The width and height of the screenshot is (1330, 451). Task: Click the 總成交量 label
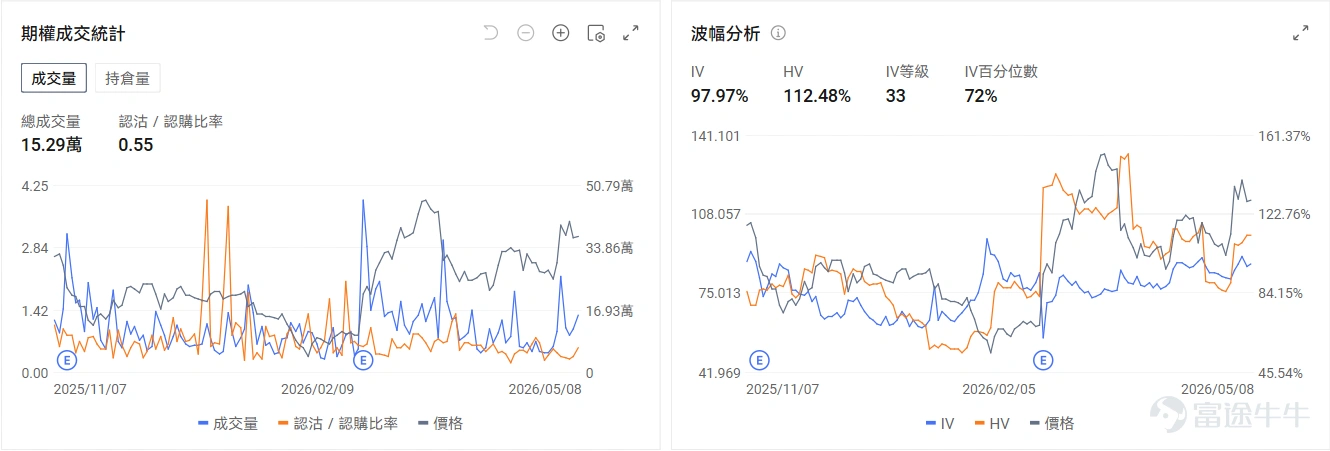pyautogui.click(x=51, y=122)
